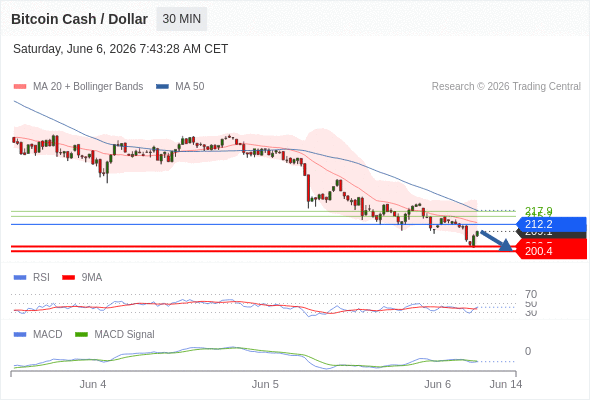The image size is (590, 400).
Task: Click the Jun 14 date axis label
Action: point(506,385)
